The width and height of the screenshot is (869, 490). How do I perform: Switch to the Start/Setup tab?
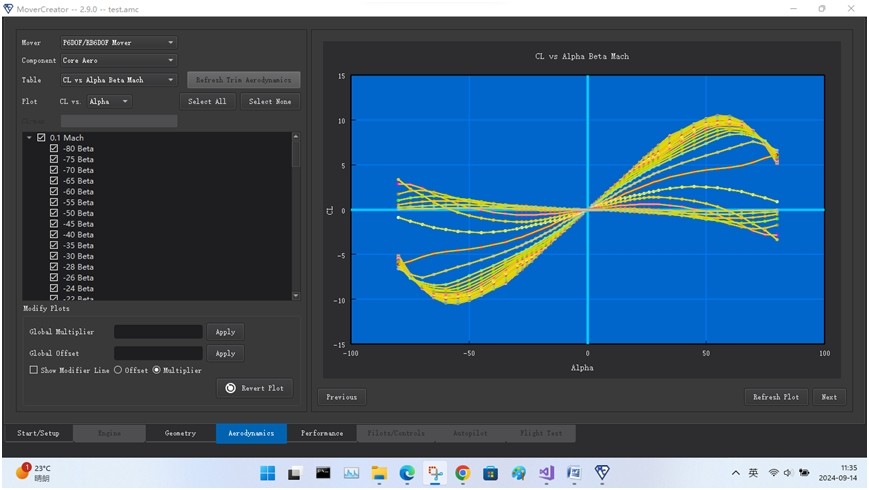38,433
